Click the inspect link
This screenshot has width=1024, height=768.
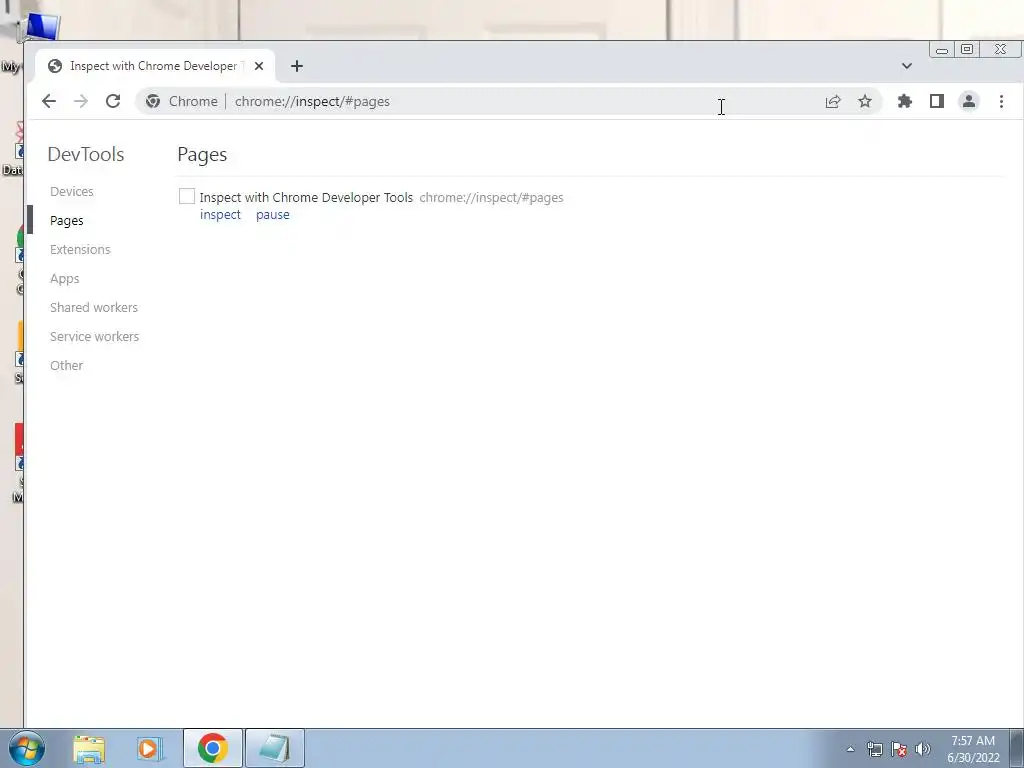click(x=220, y=215)
